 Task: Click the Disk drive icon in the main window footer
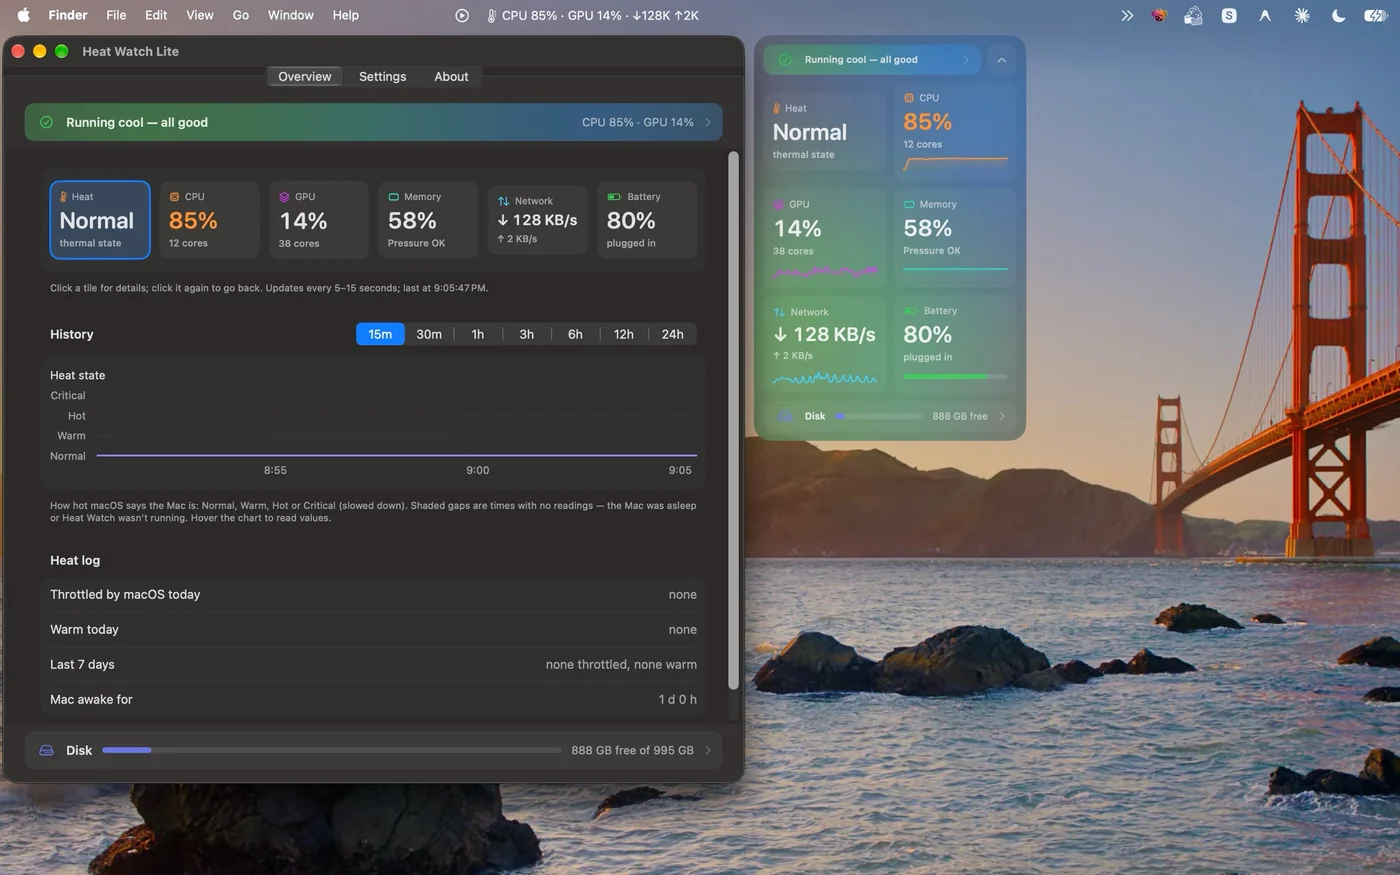coord(46,750)
